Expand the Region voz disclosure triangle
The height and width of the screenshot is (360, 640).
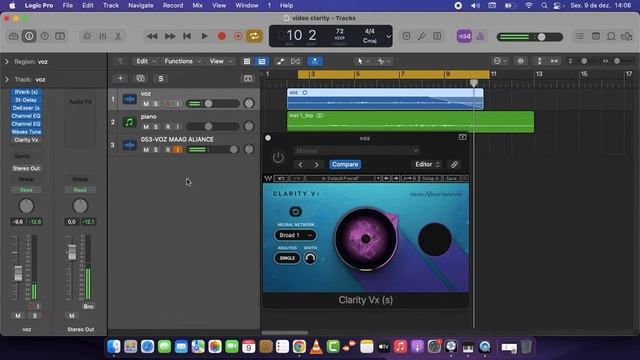tap(7, 62)
